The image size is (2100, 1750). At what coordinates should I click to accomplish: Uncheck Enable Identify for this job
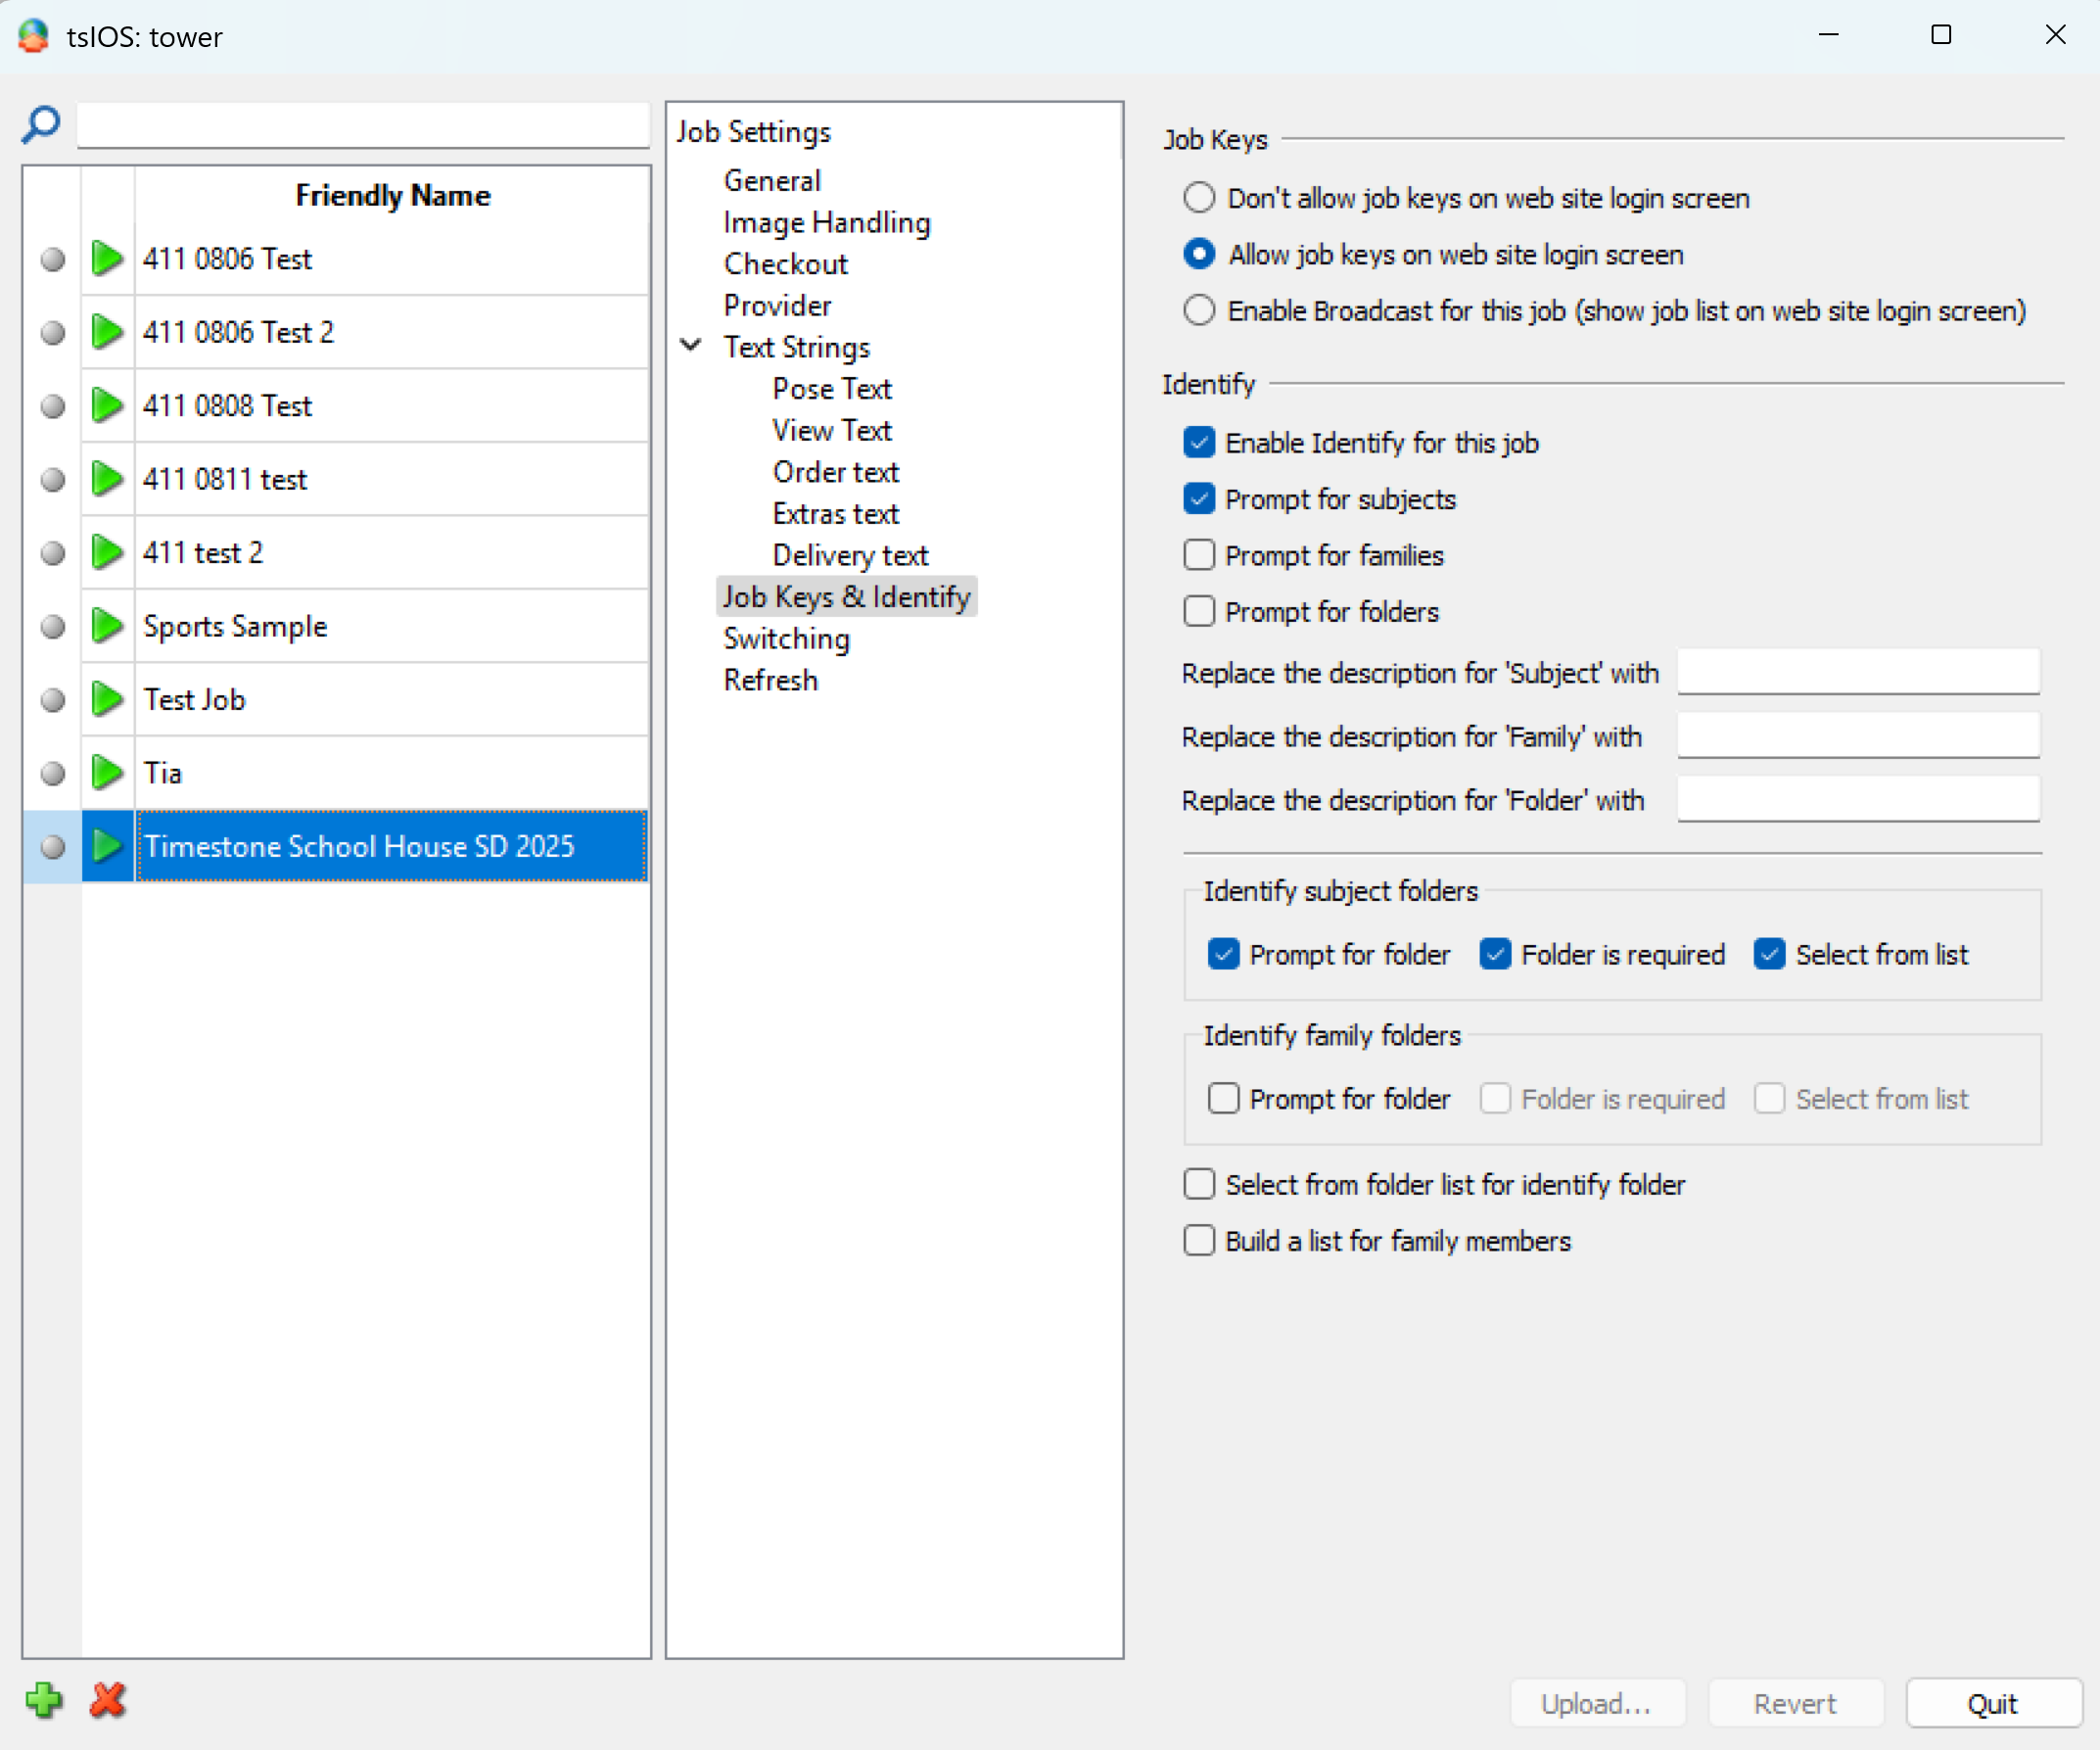(1198, 442)
